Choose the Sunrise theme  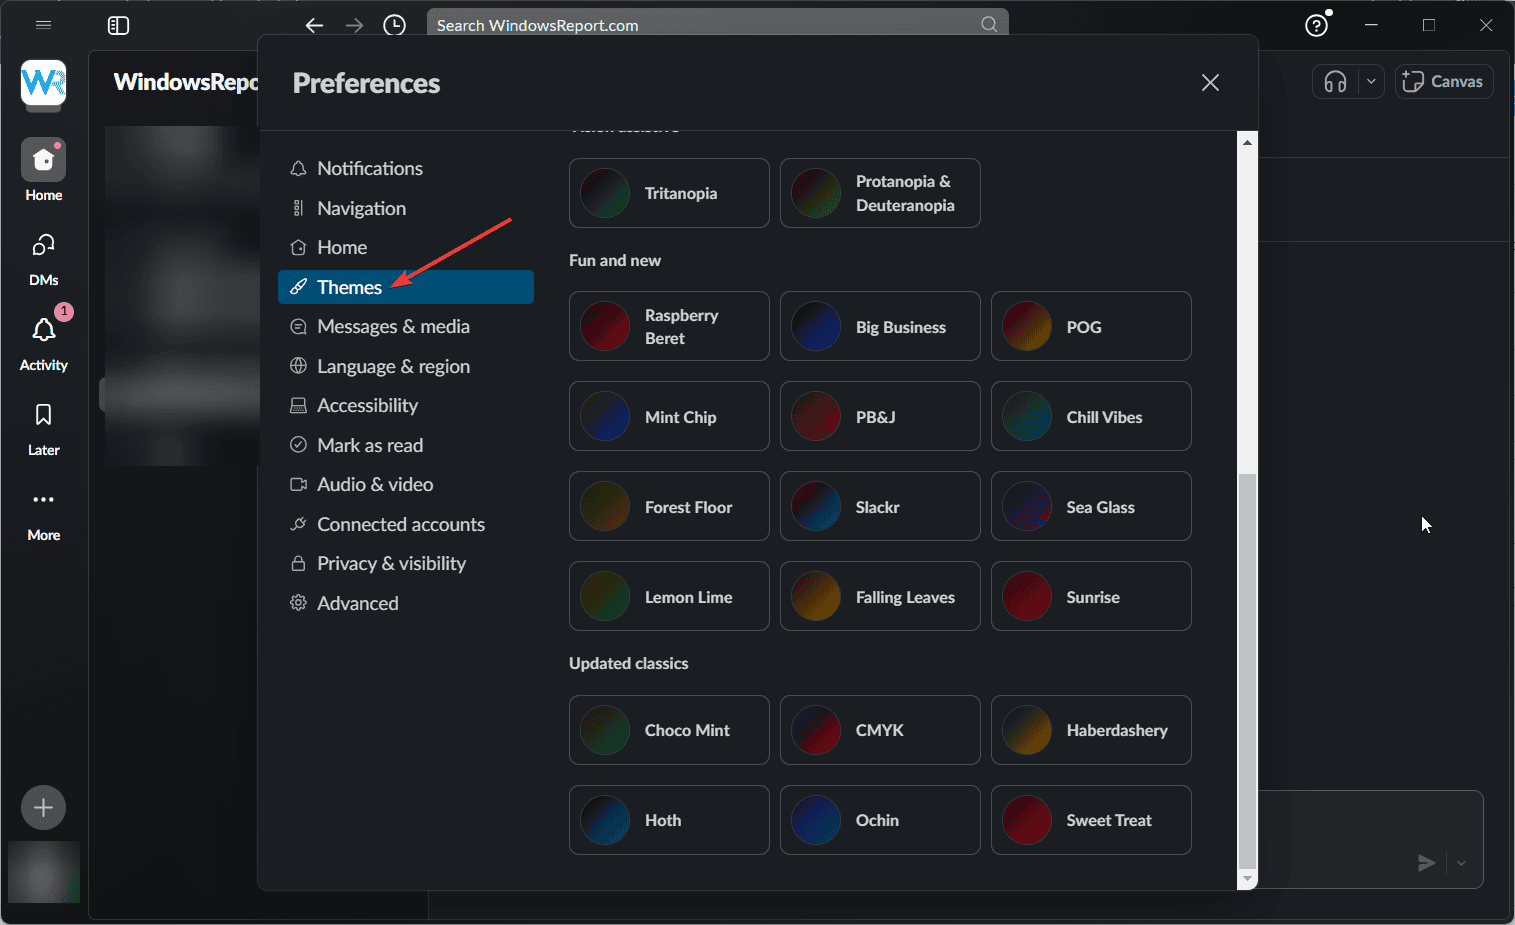(x=1091, y=596)
